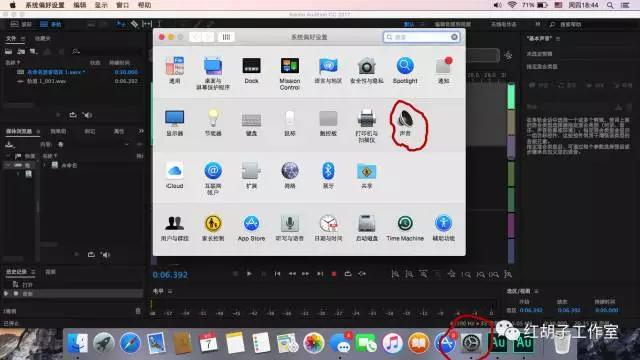
Task: Open Internet Accounts preferences
Action: click(x=213, y=178)
